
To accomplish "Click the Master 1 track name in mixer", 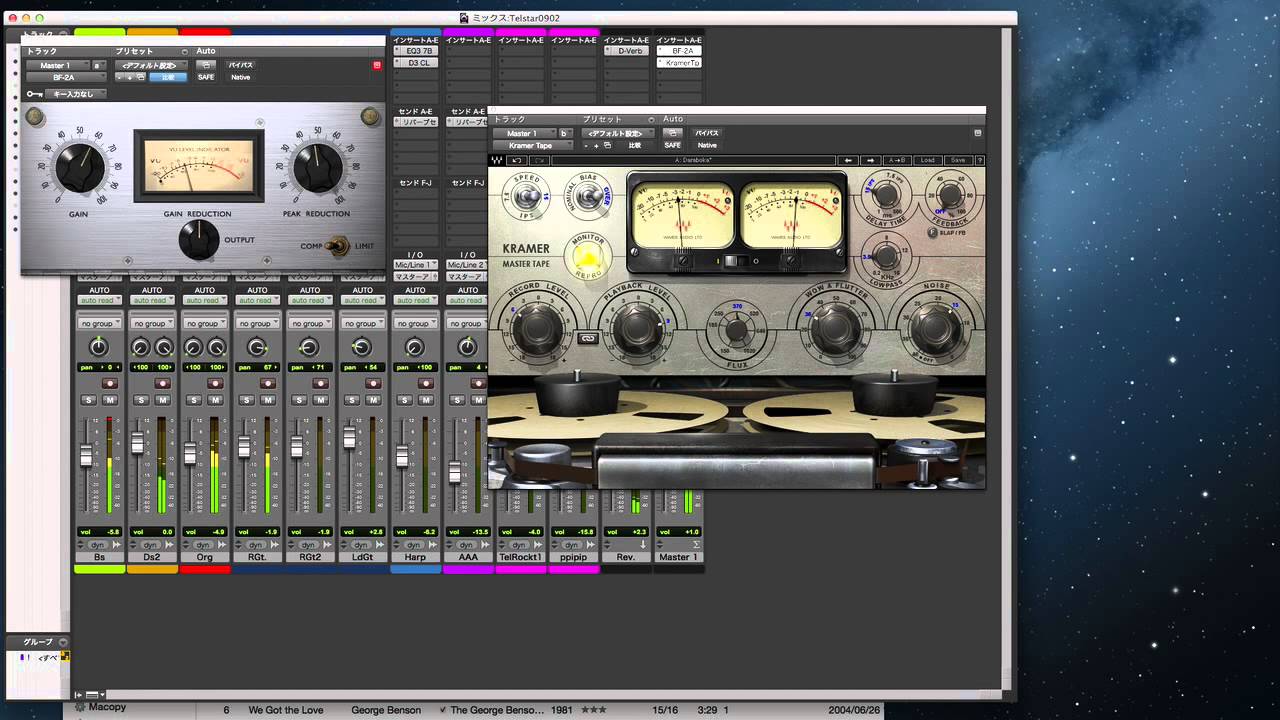I will pos(679,557).
